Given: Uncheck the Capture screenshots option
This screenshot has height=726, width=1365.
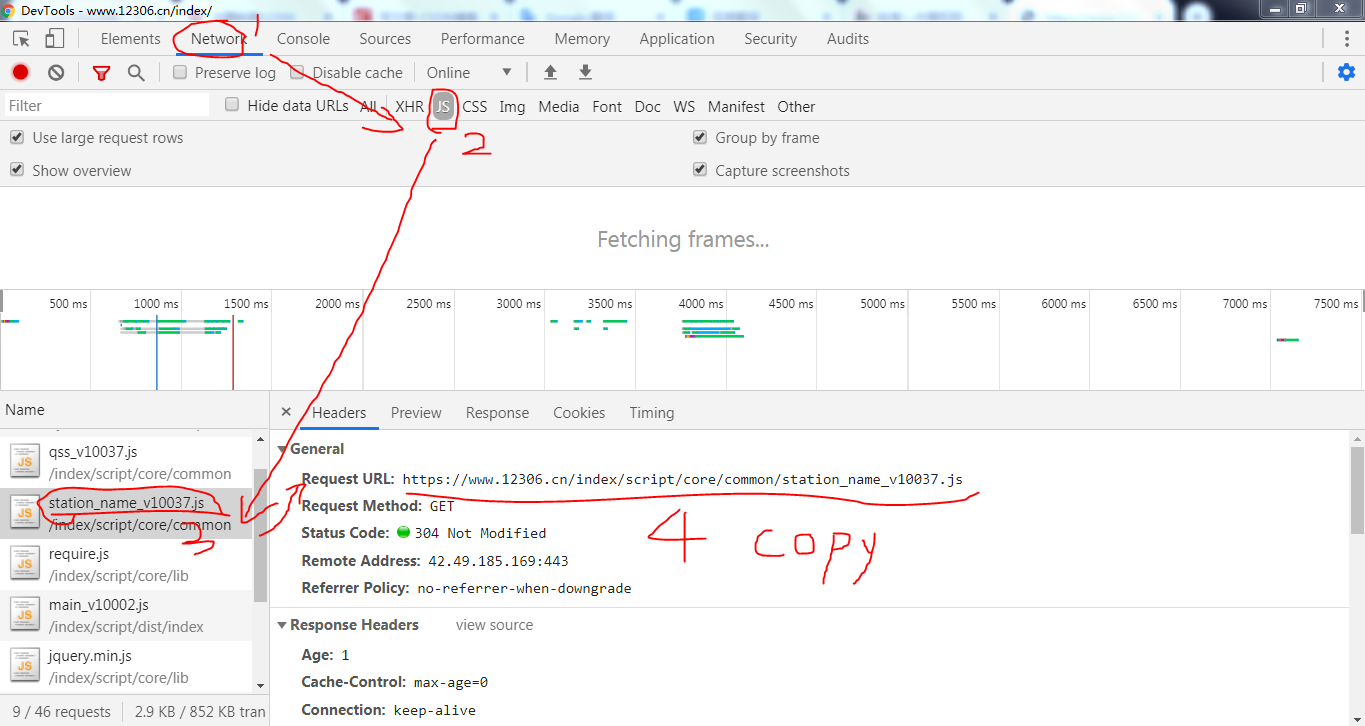Looking at the screenshot, I should click(700, 170).
